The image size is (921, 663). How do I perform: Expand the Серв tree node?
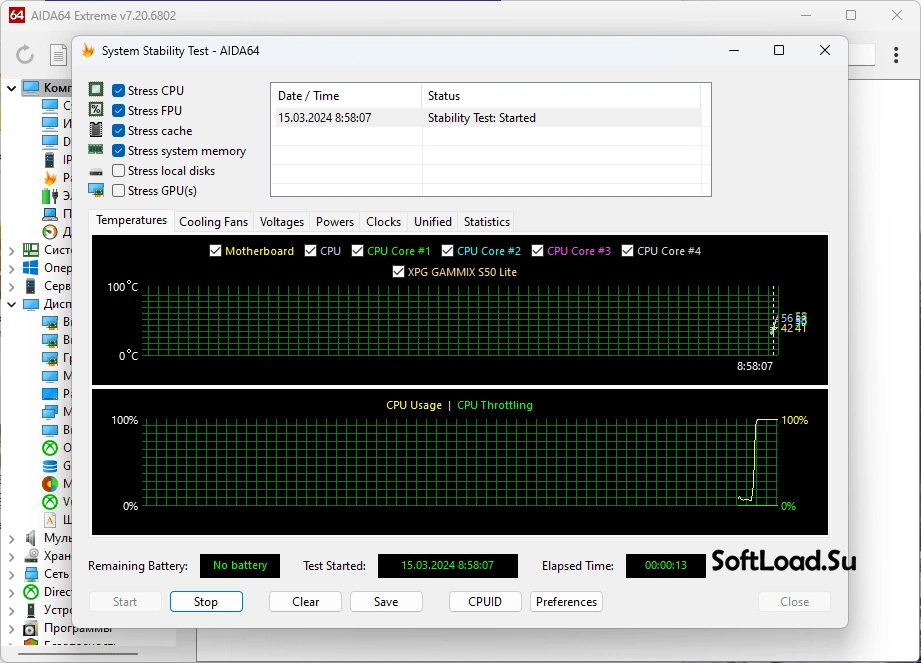(x=11, y=287)
